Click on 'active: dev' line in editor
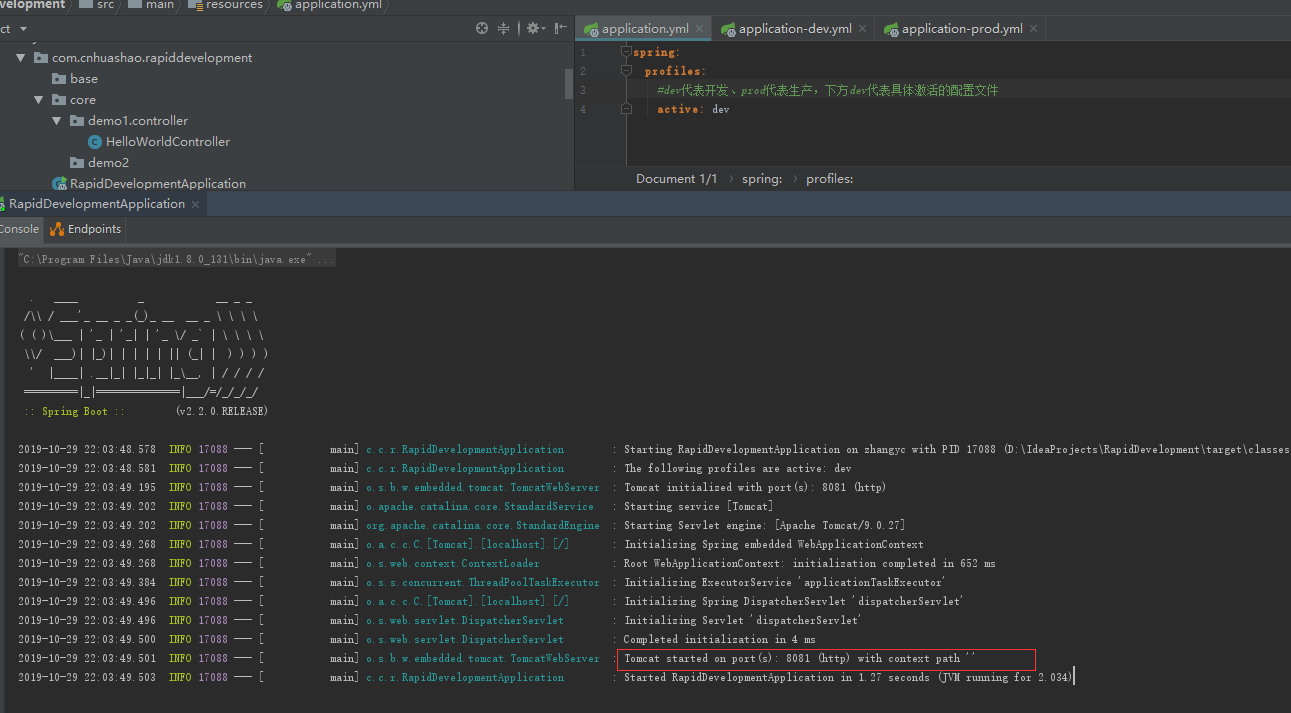 [x=693, y=109]
